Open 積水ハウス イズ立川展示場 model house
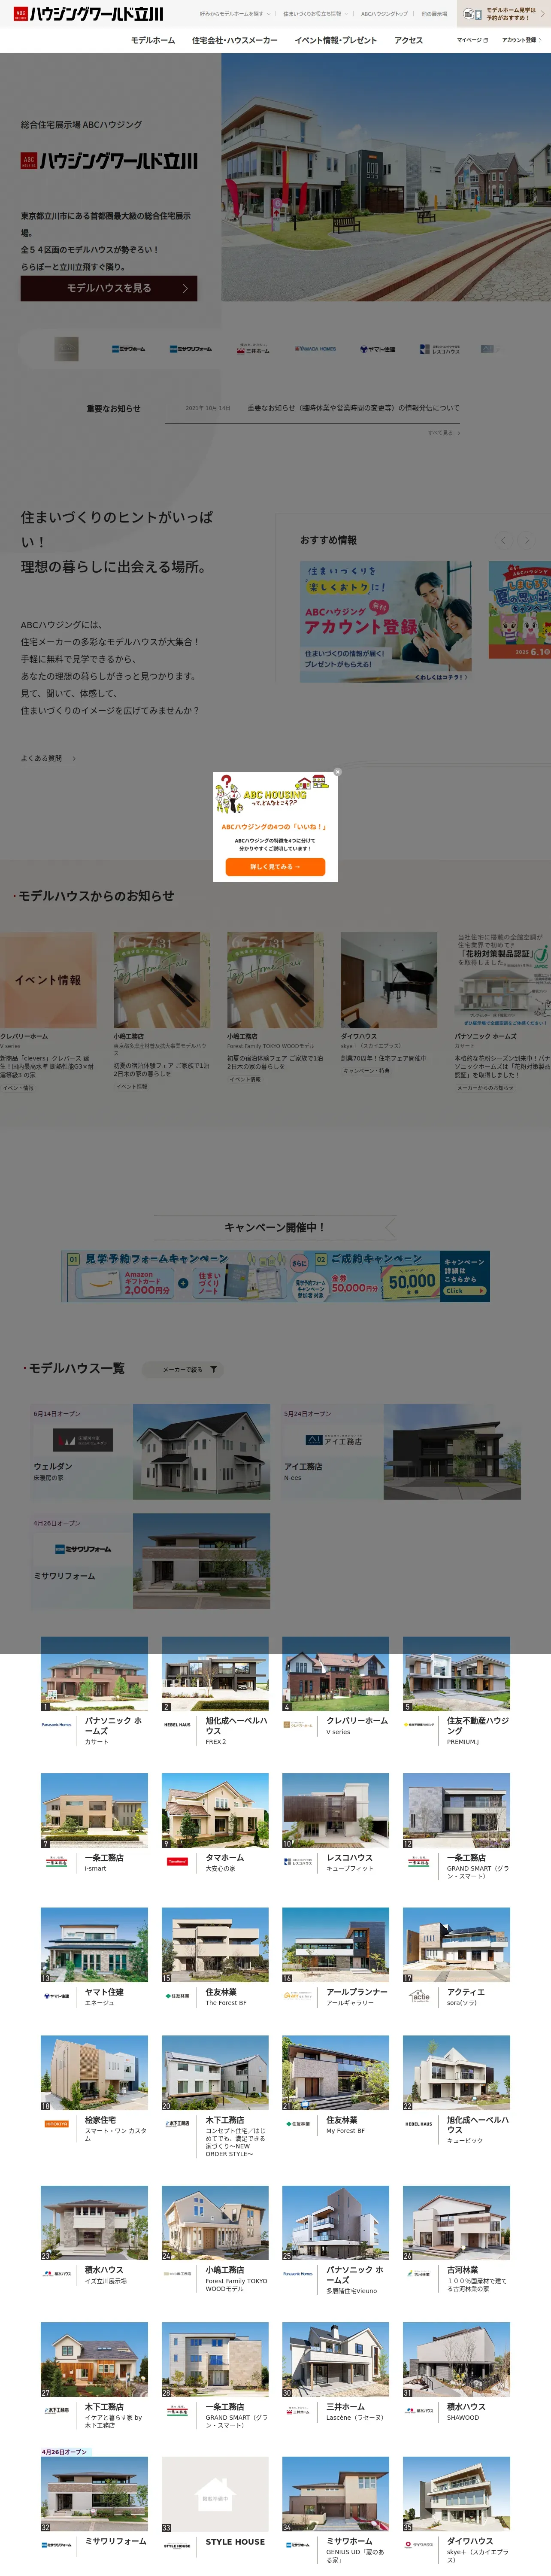 click(94, 2236)
